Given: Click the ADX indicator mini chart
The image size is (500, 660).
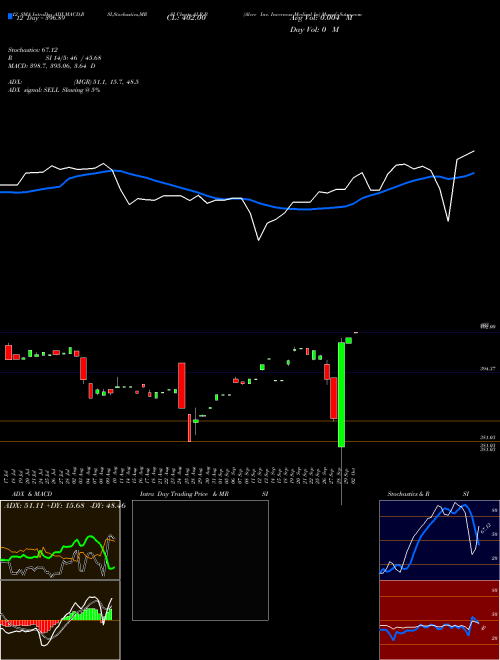Looking at the screenshot, I should pyautogui.click(x=60, y=540).
